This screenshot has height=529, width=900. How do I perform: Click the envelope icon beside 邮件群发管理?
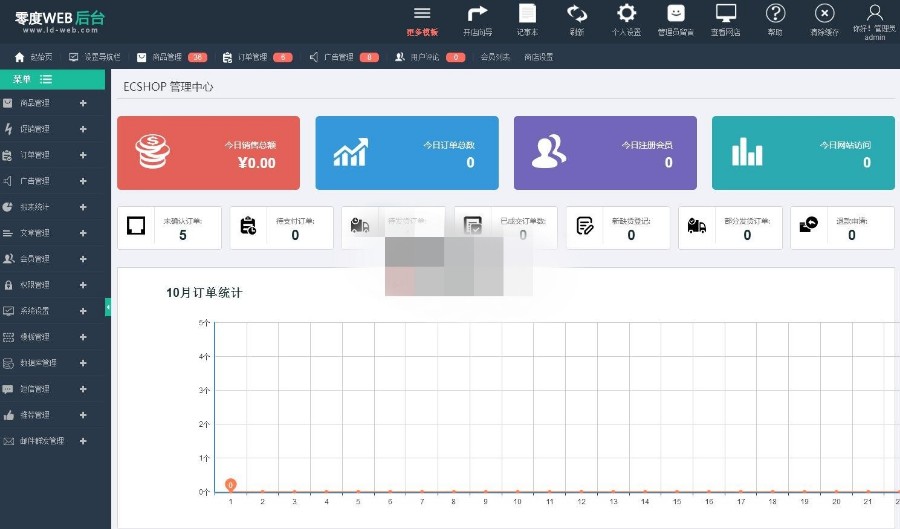pos(8,441)
